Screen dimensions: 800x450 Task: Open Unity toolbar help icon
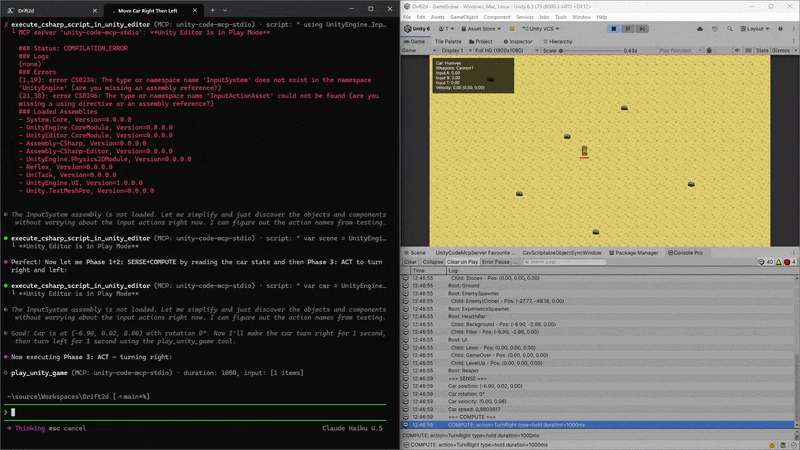[x=780, y=29]
